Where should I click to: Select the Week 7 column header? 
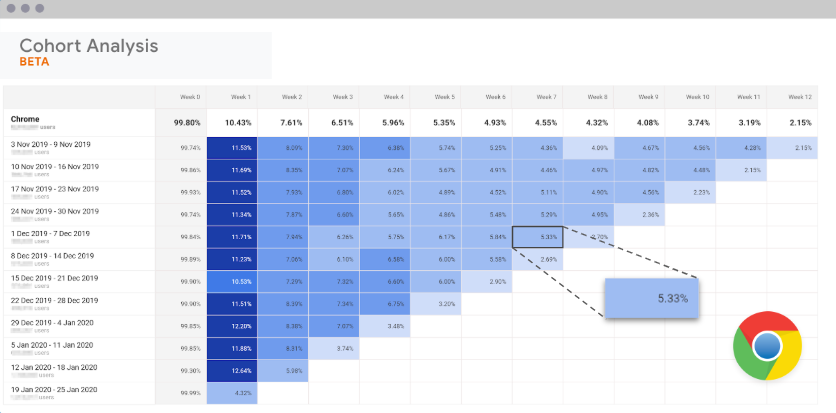point(546,97)
